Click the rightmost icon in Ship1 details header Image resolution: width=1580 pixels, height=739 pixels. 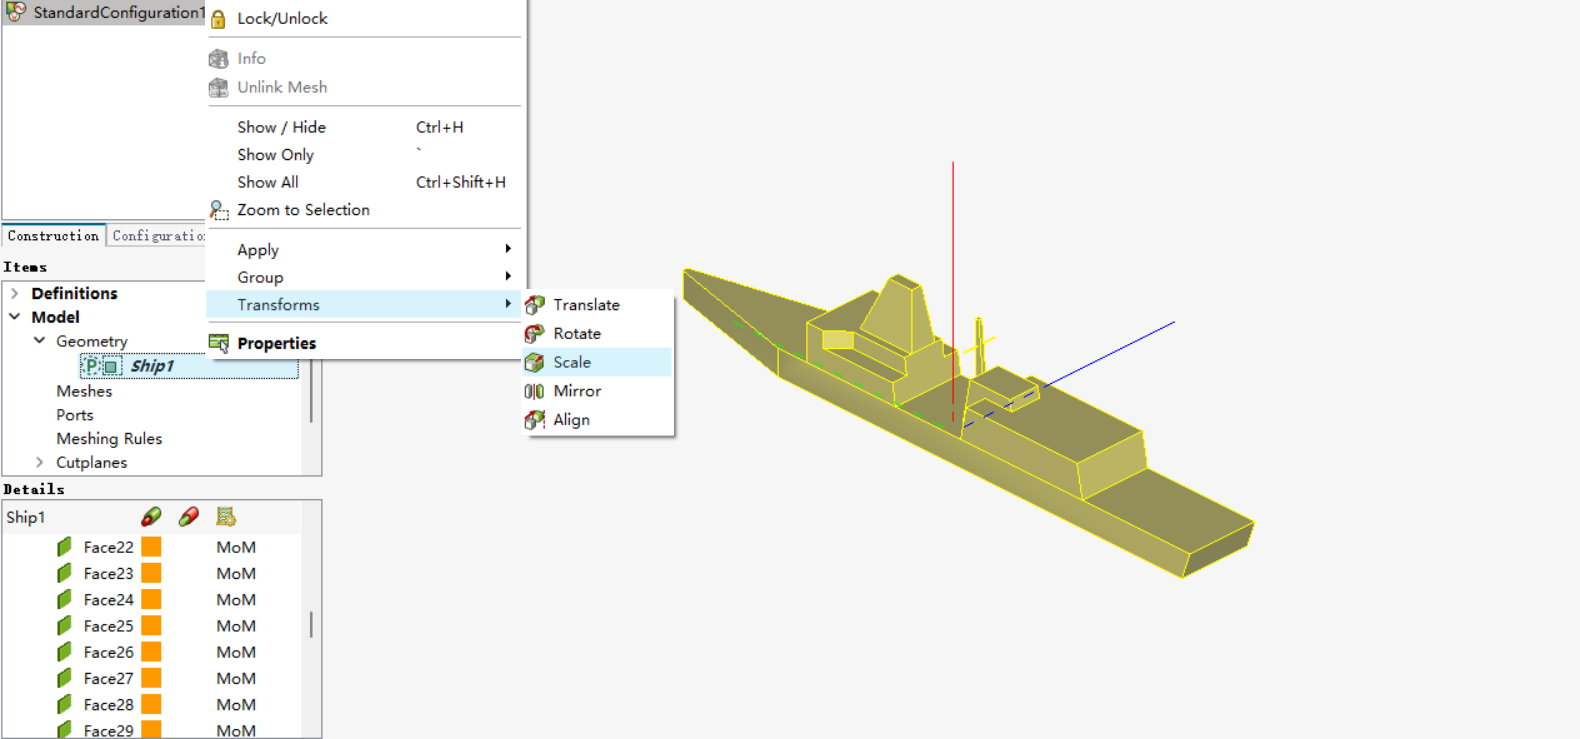click(x=226, y=516)
